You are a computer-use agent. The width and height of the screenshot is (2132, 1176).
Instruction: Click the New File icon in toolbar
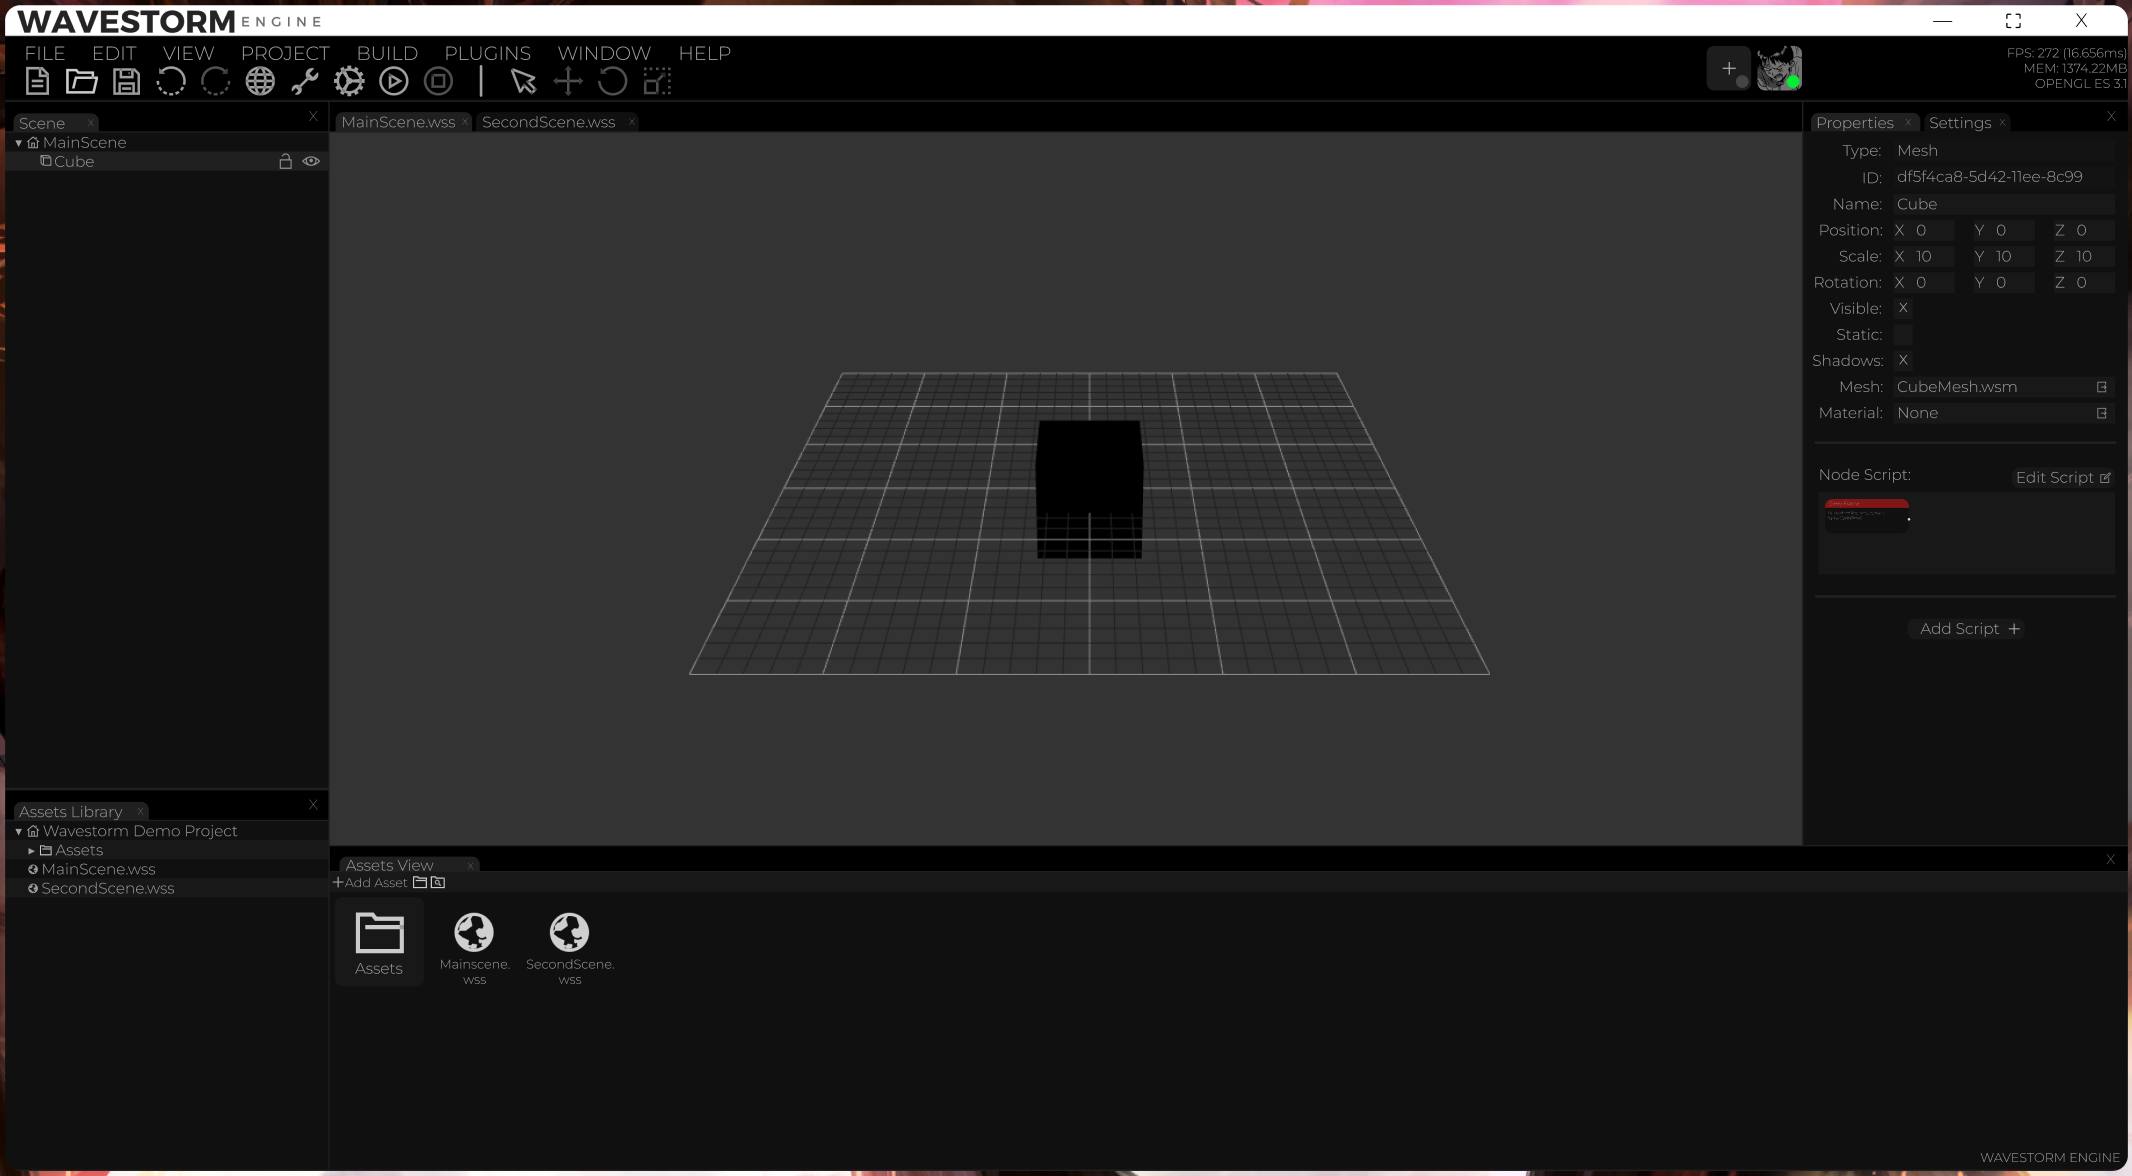coord(38,82)
